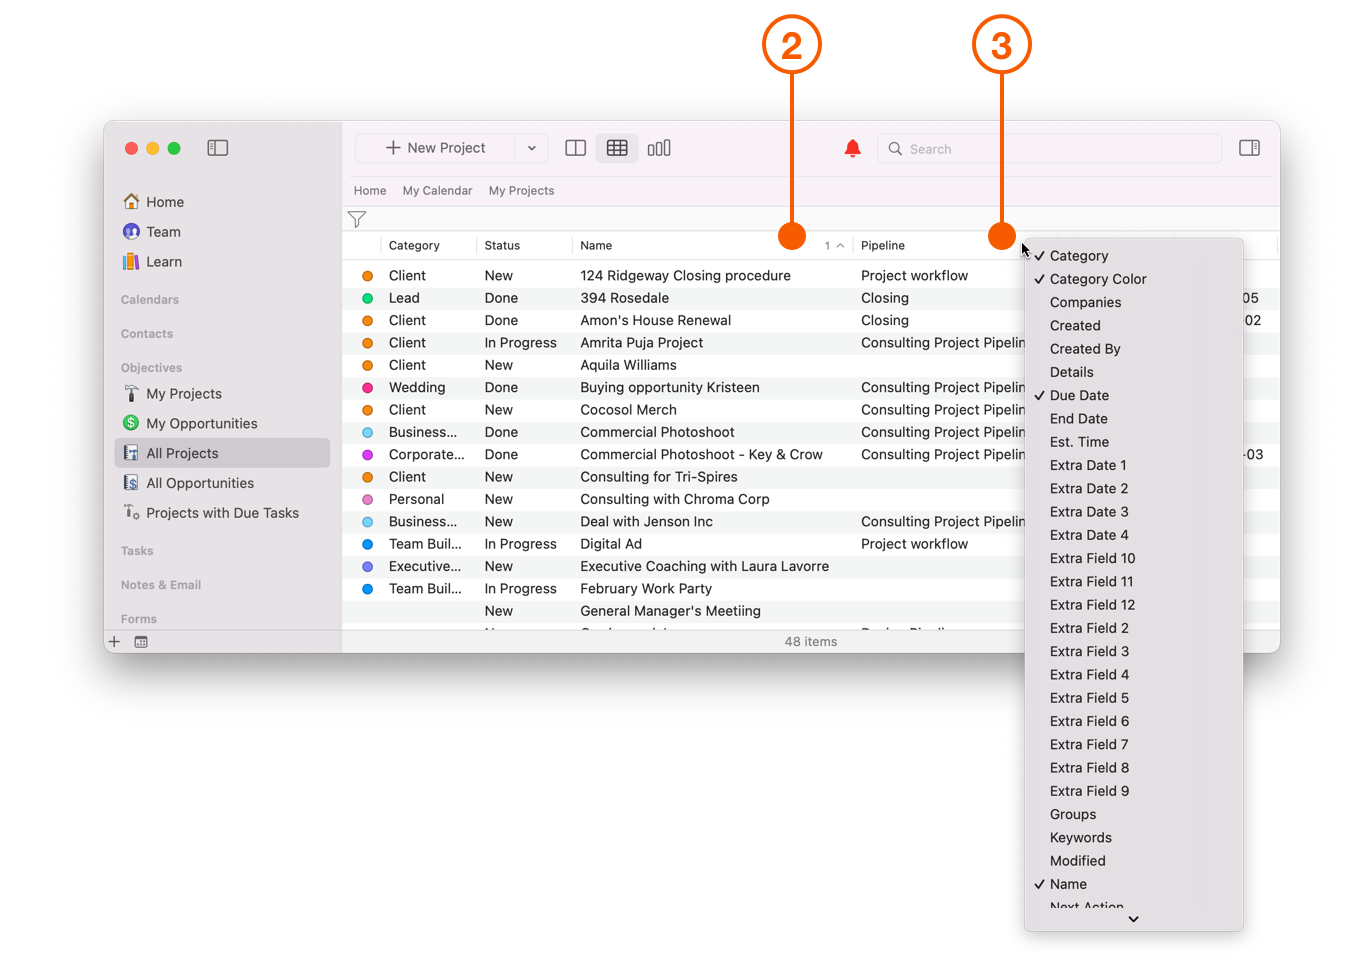Uncheck the Due Date column

[x=1080, y=395]
